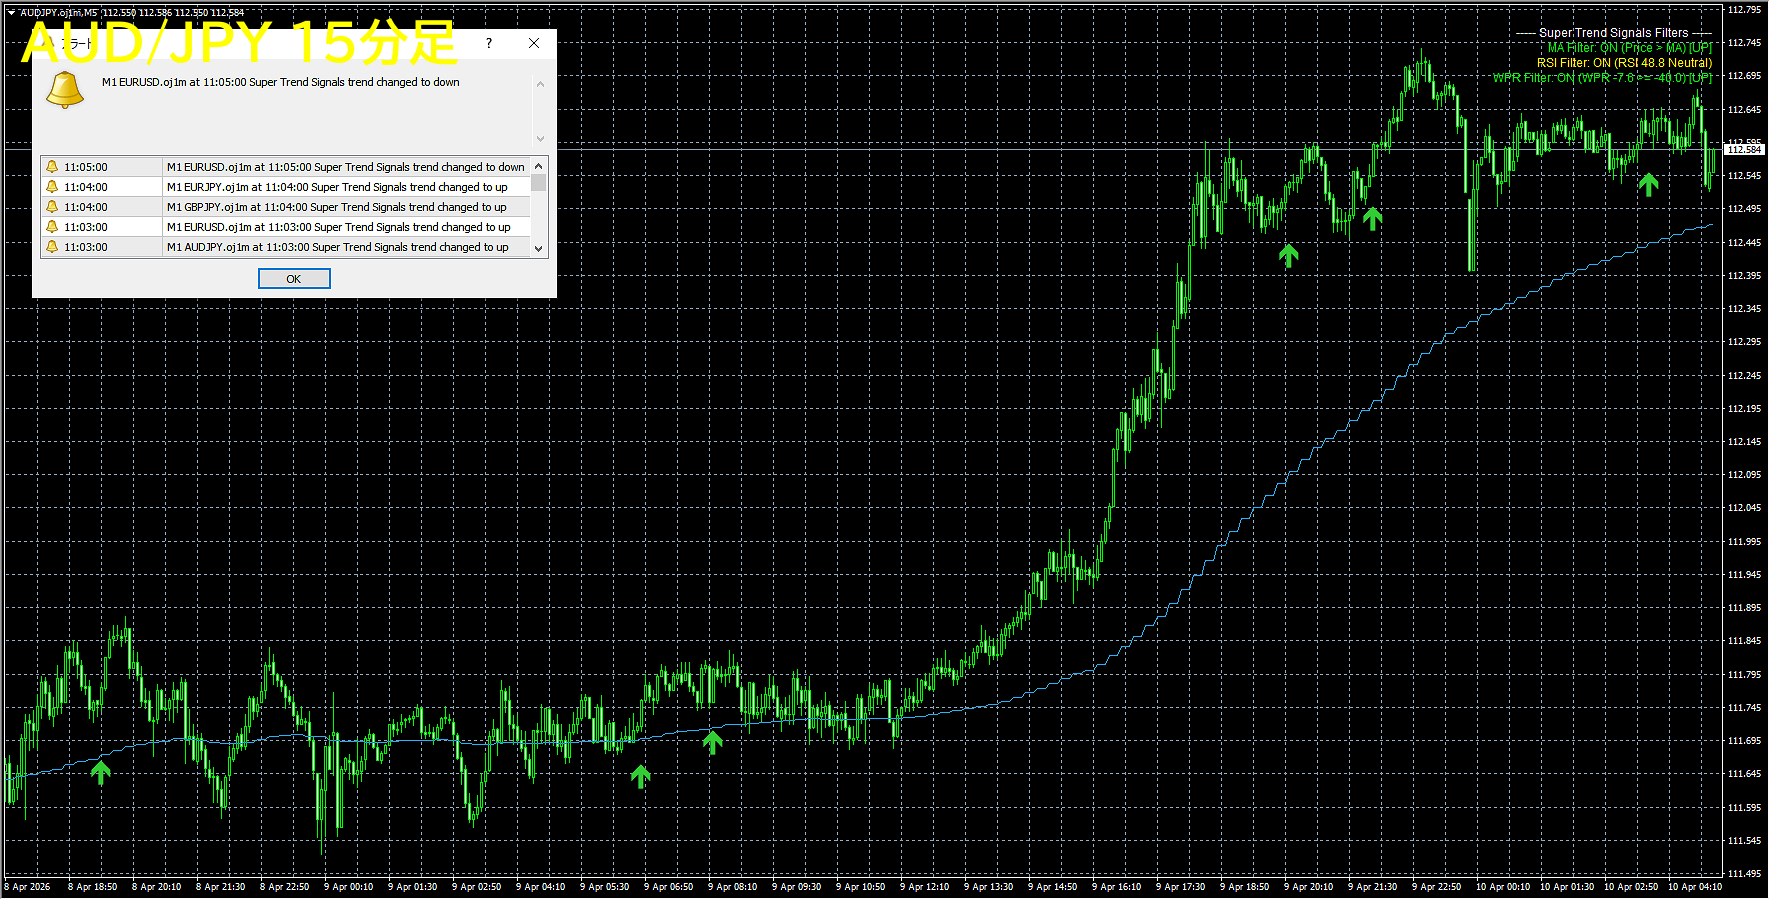Click the up arrow of the alert list scrollbar

(539, 166)
